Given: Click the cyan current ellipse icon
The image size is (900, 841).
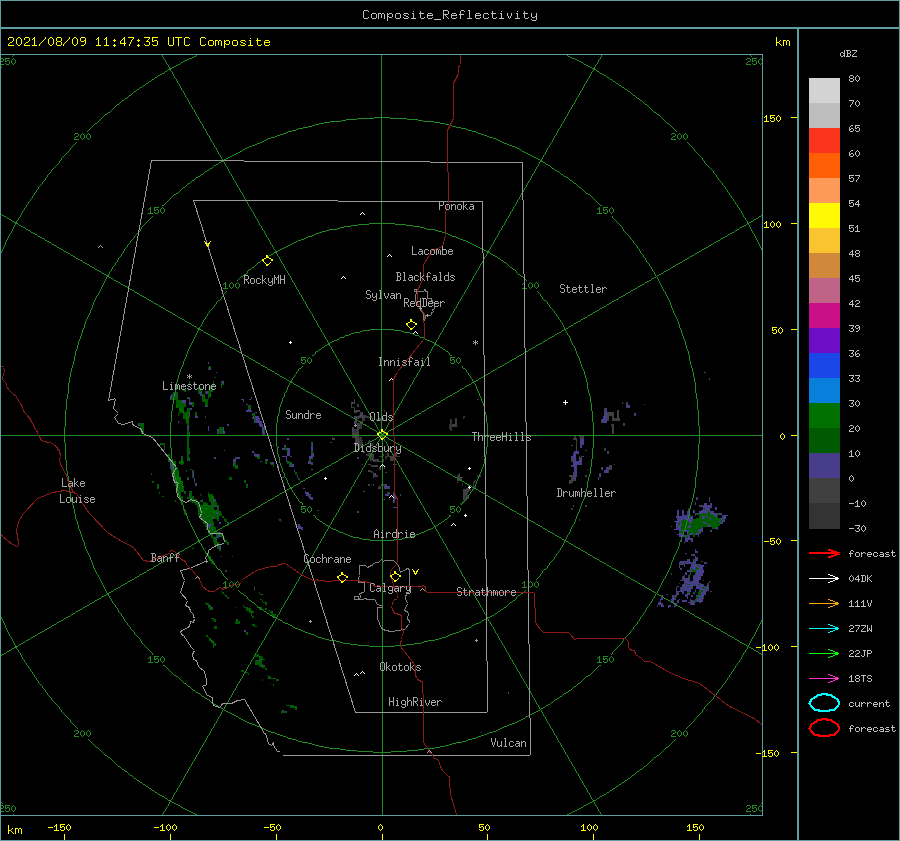Looking at the screenshot, I should click(x=824, y=703).
